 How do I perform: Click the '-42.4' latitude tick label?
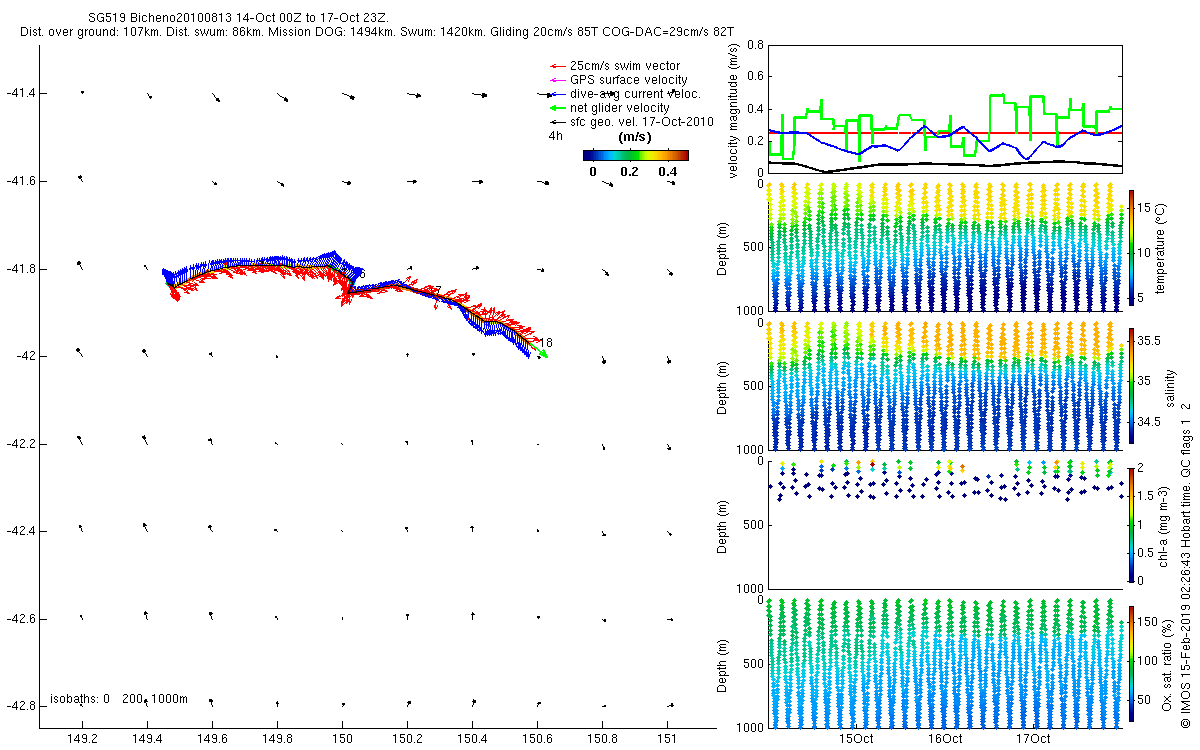point(20,531)
